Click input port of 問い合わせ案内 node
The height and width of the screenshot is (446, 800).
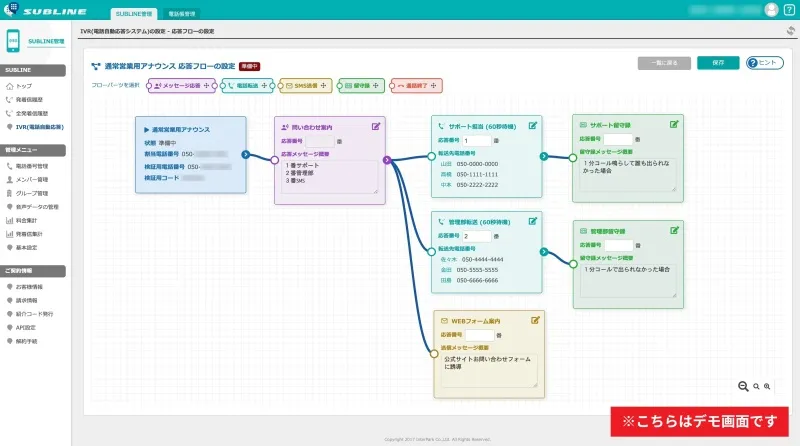pos(274,160)
